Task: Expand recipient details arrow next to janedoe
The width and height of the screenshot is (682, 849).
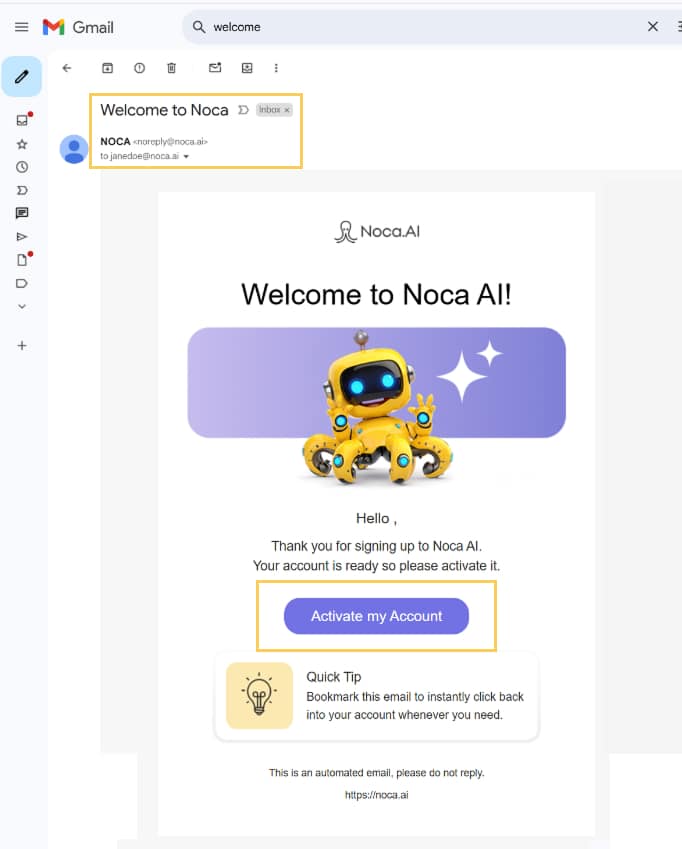Action: coord(186,156)
